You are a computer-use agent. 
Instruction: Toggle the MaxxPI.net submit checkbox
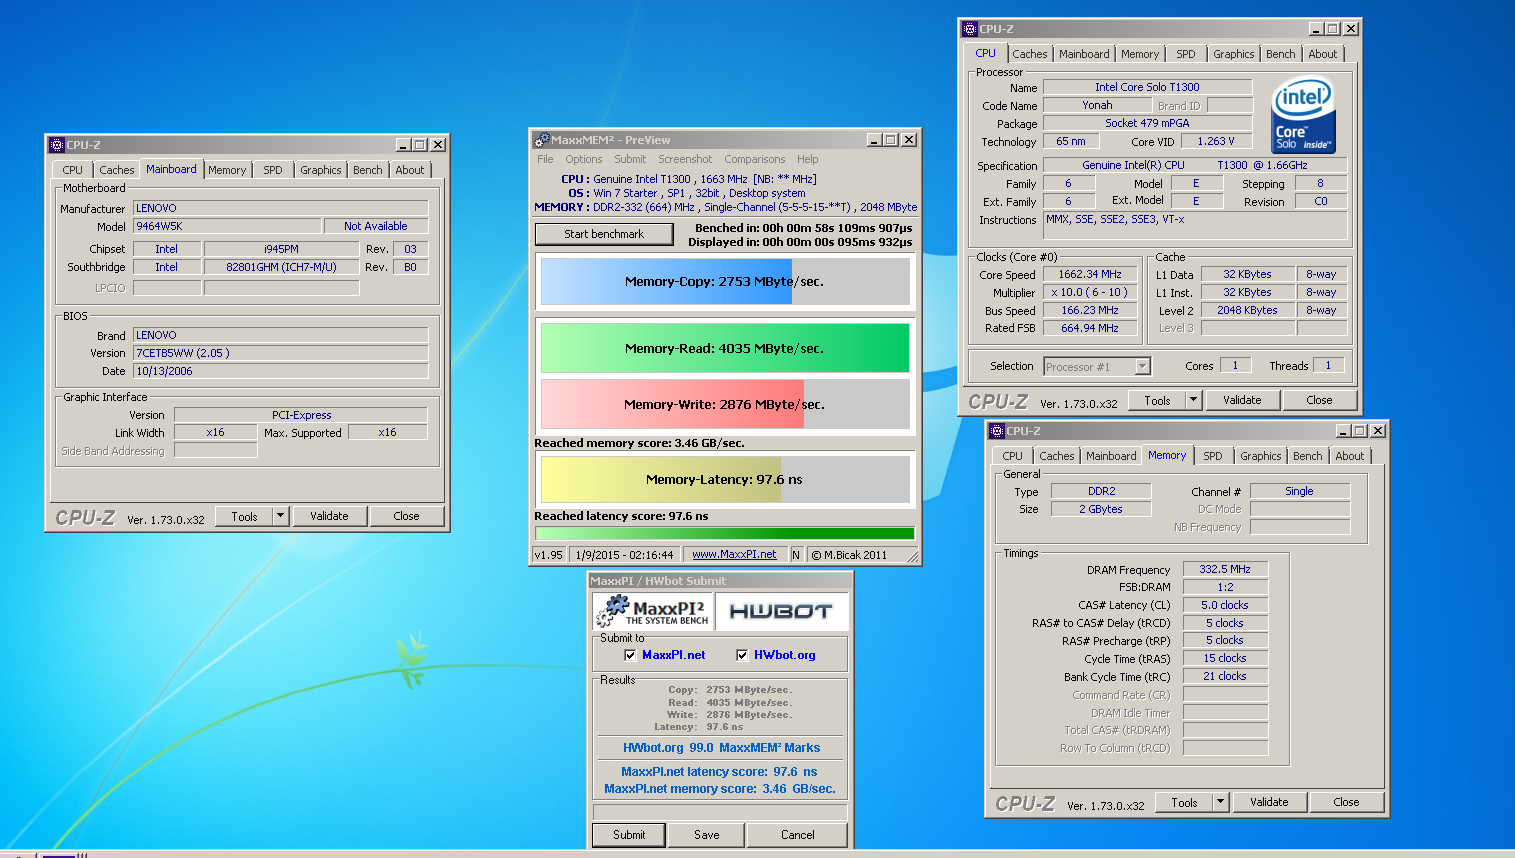point(630,655)
